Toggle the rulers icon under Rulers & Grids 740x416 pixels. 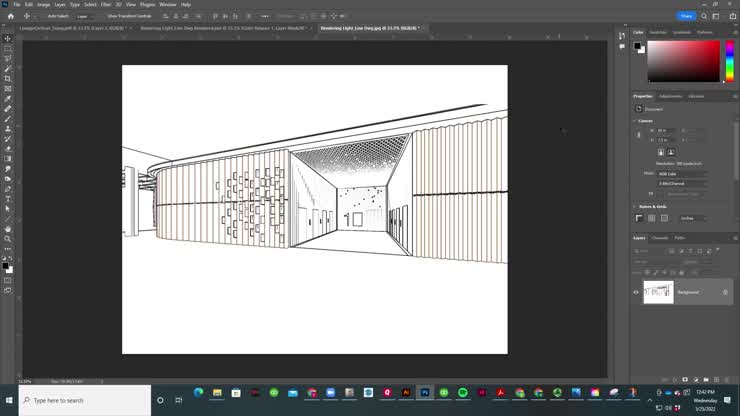[639, 218]
